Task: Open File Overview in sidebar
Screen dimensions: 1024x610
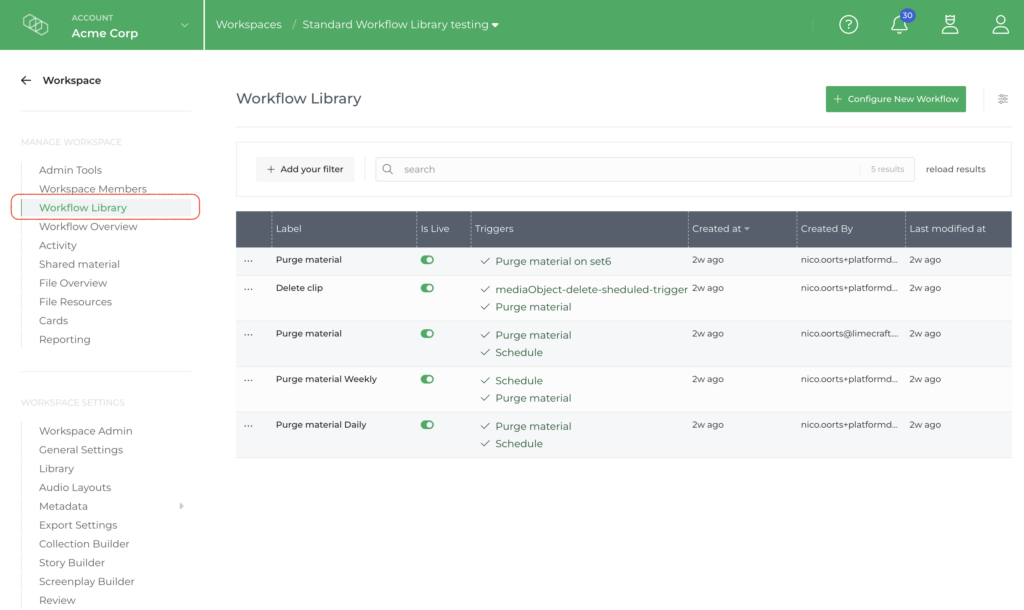Action: [72, 283]
